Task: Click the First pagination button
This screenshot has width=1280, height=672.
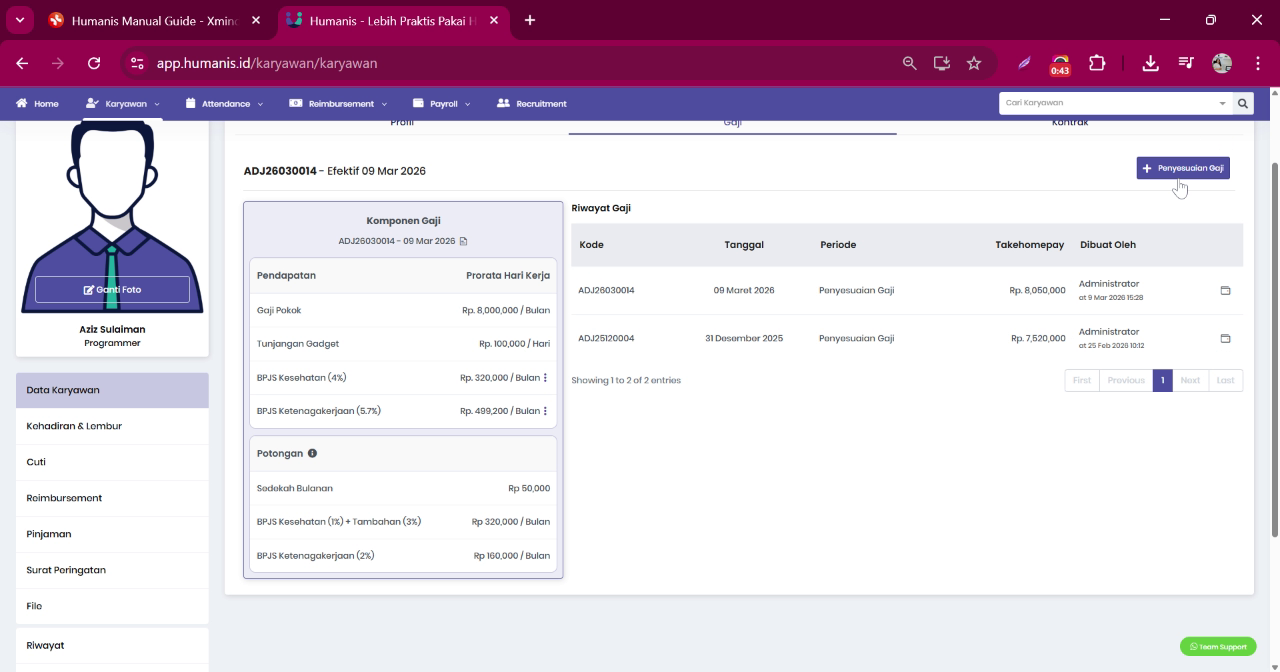Action: tap(1082, 380)
